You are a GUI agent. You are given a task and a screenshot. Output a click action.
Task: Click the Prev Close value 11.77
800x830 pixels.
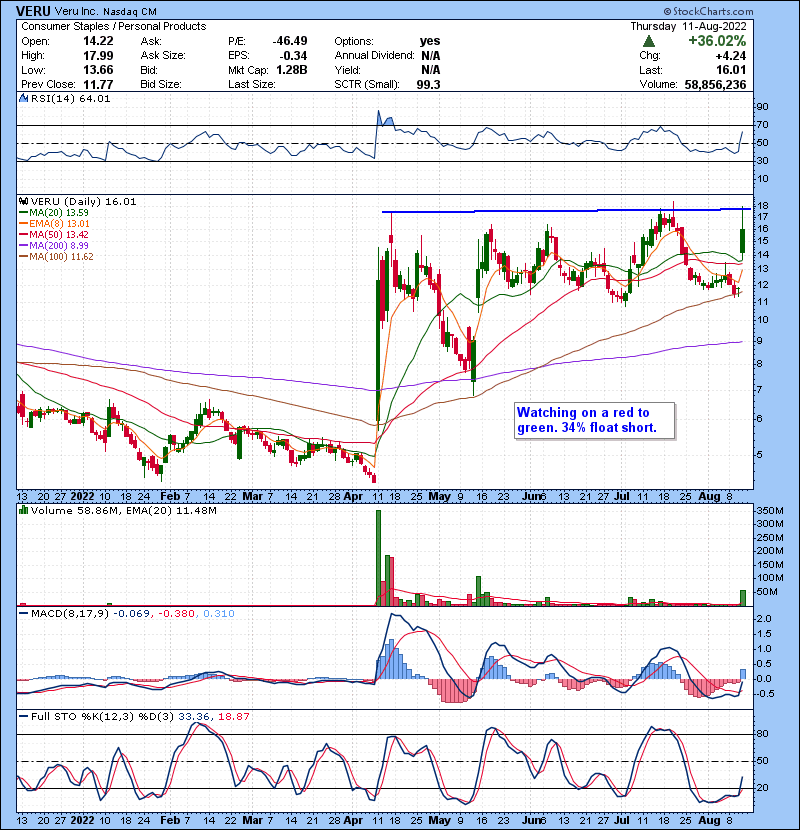point(98,84)
